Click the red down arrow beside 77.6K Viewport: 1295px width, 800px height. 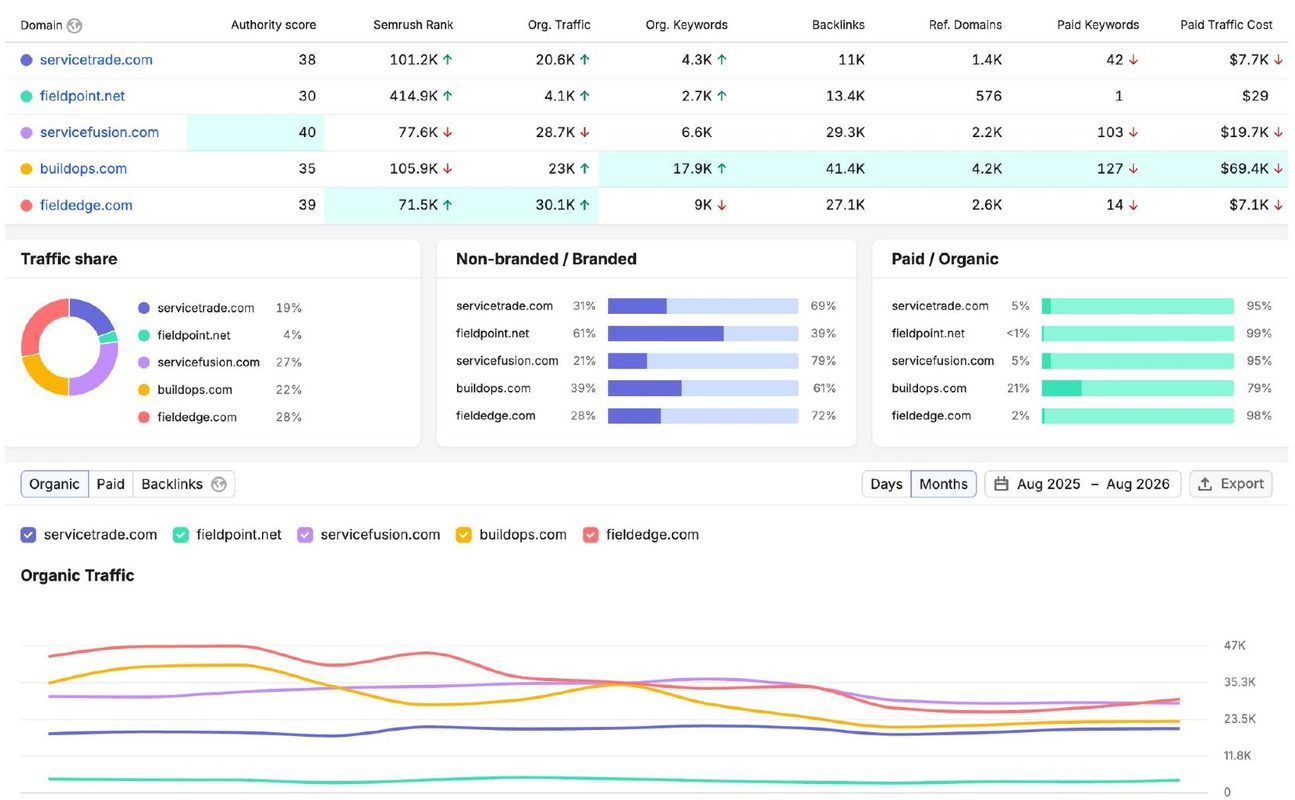(x=447, y=132)
